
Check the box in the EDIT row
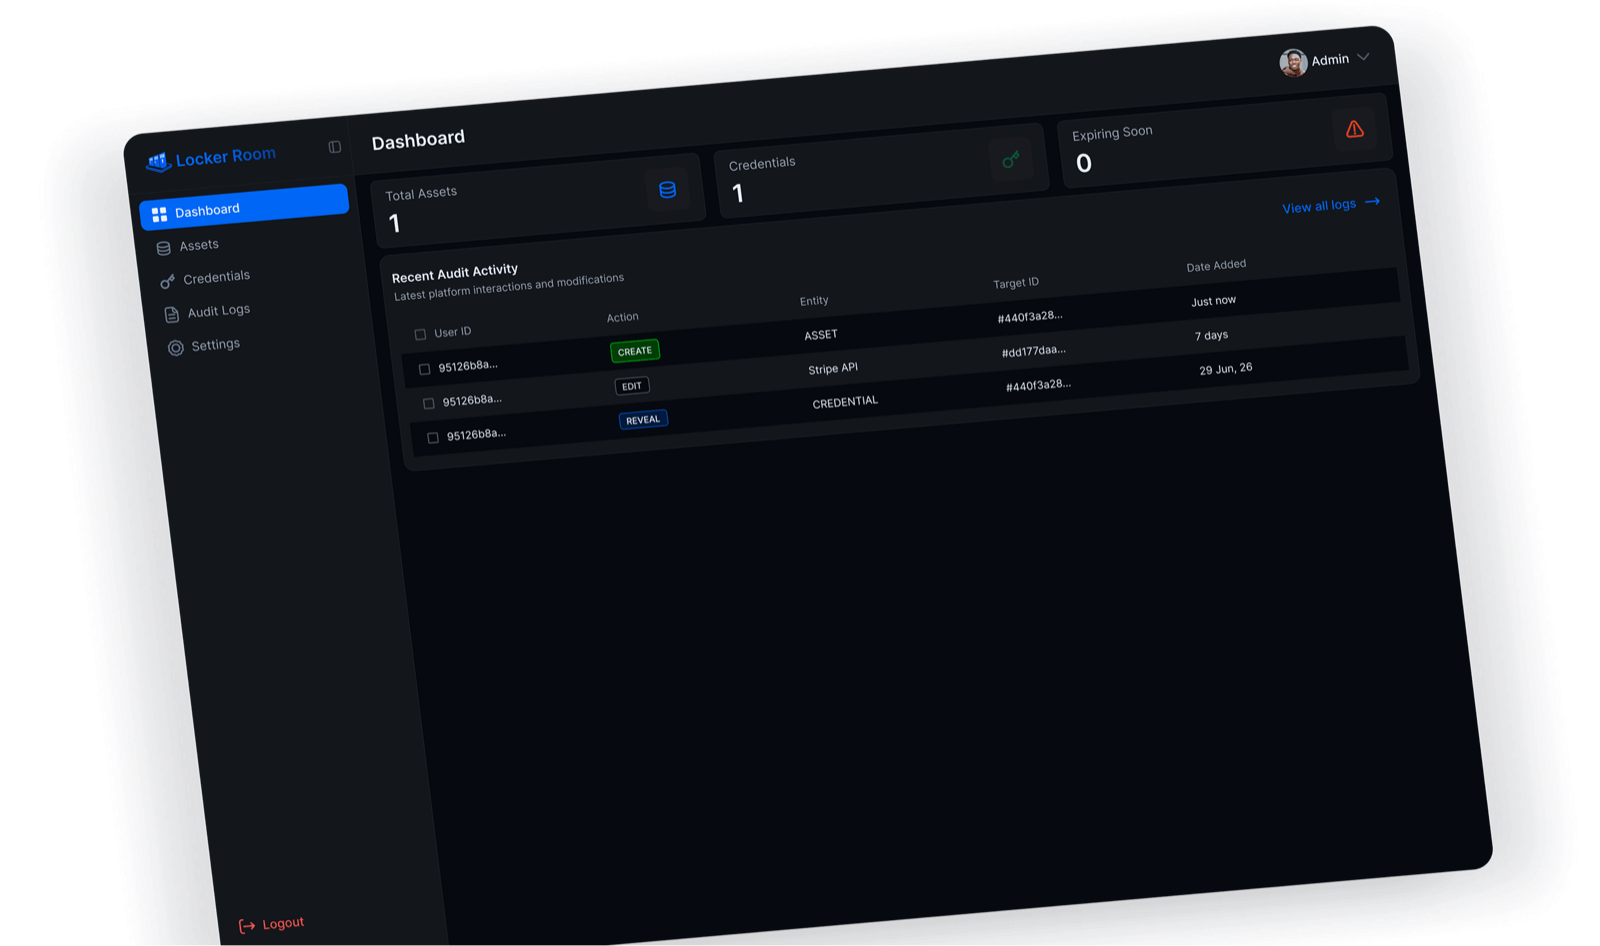[x=428, y=403]
